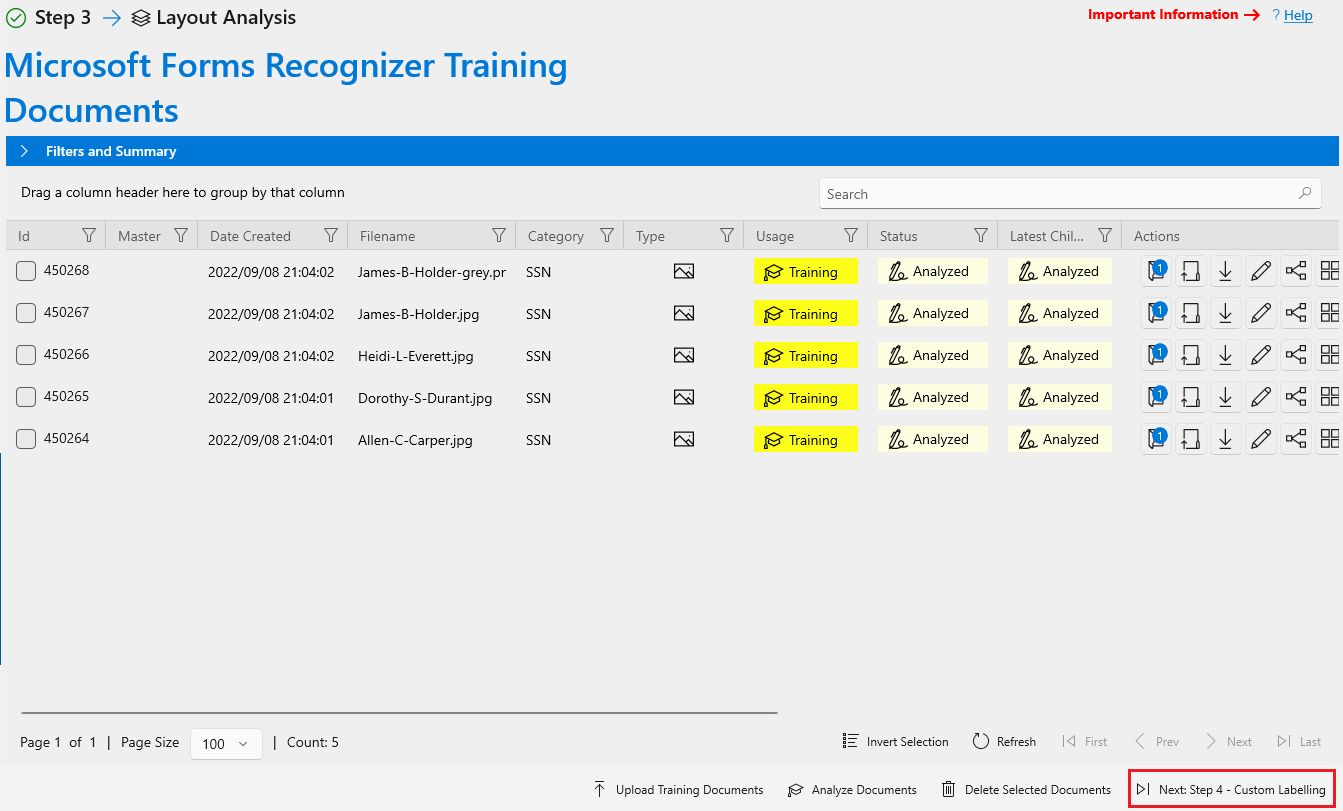Click the grid icon for row 450265

click(x=1330, y=397)
